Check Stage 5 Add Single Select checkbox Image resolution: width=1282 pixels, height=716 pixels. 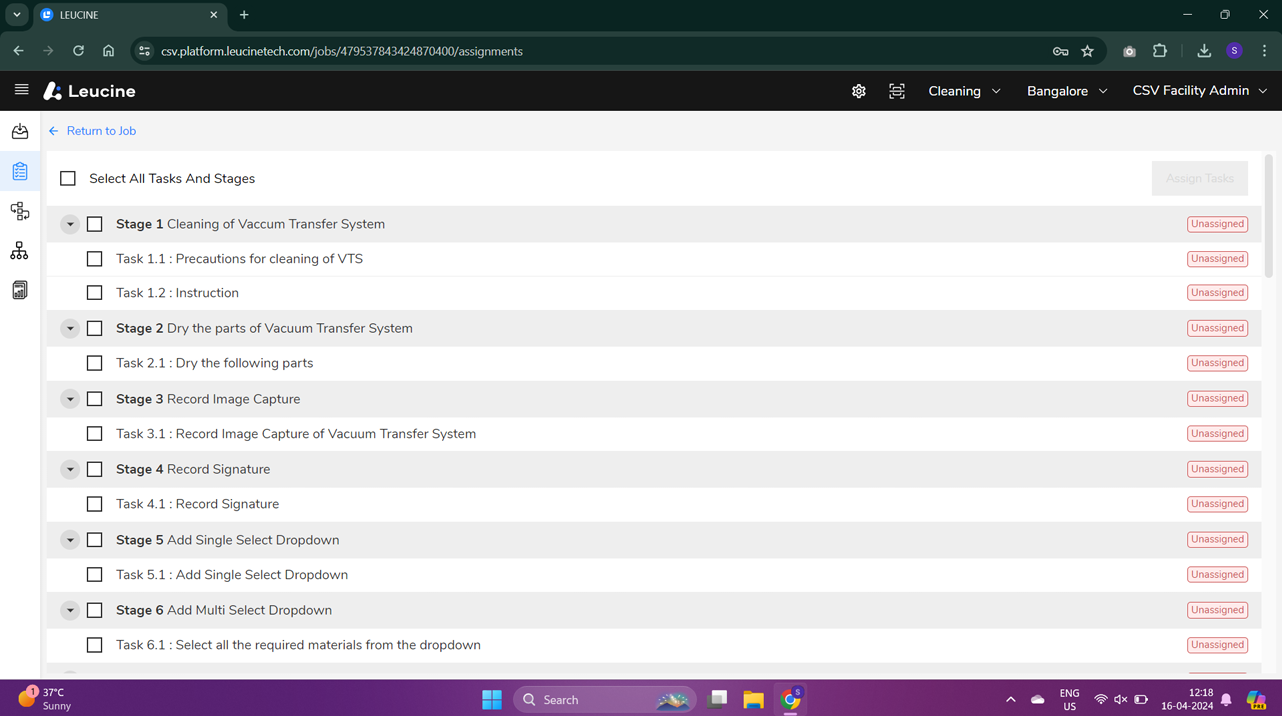tap(95, 540)
